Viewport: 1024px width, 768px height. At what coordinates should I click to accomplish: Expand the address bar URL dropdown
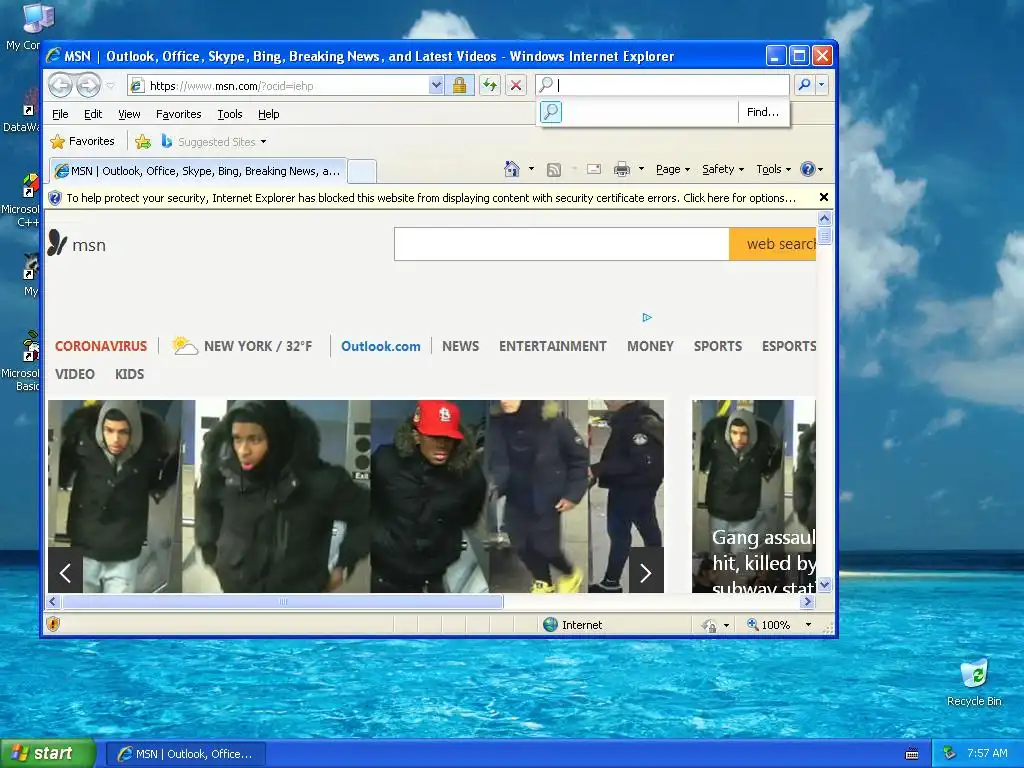click(436, 85)
